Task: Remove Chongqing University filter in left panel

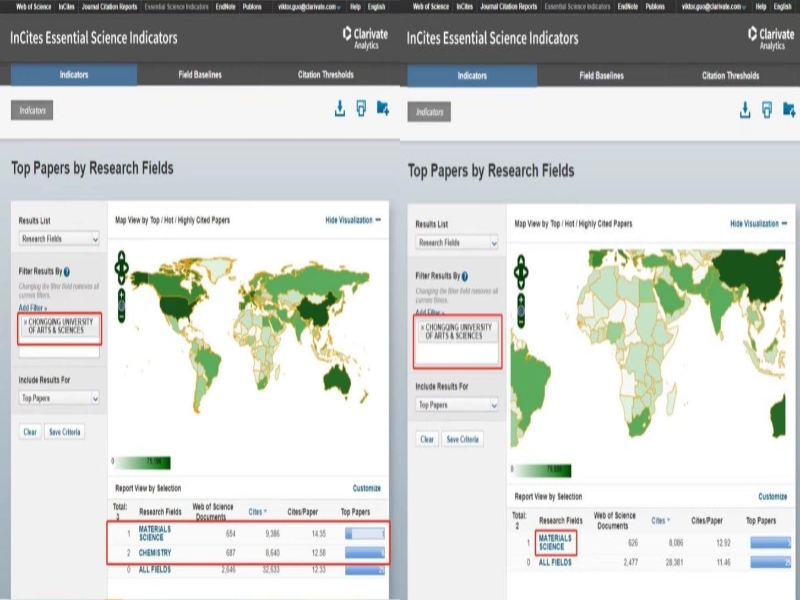Action: (25, 323)
